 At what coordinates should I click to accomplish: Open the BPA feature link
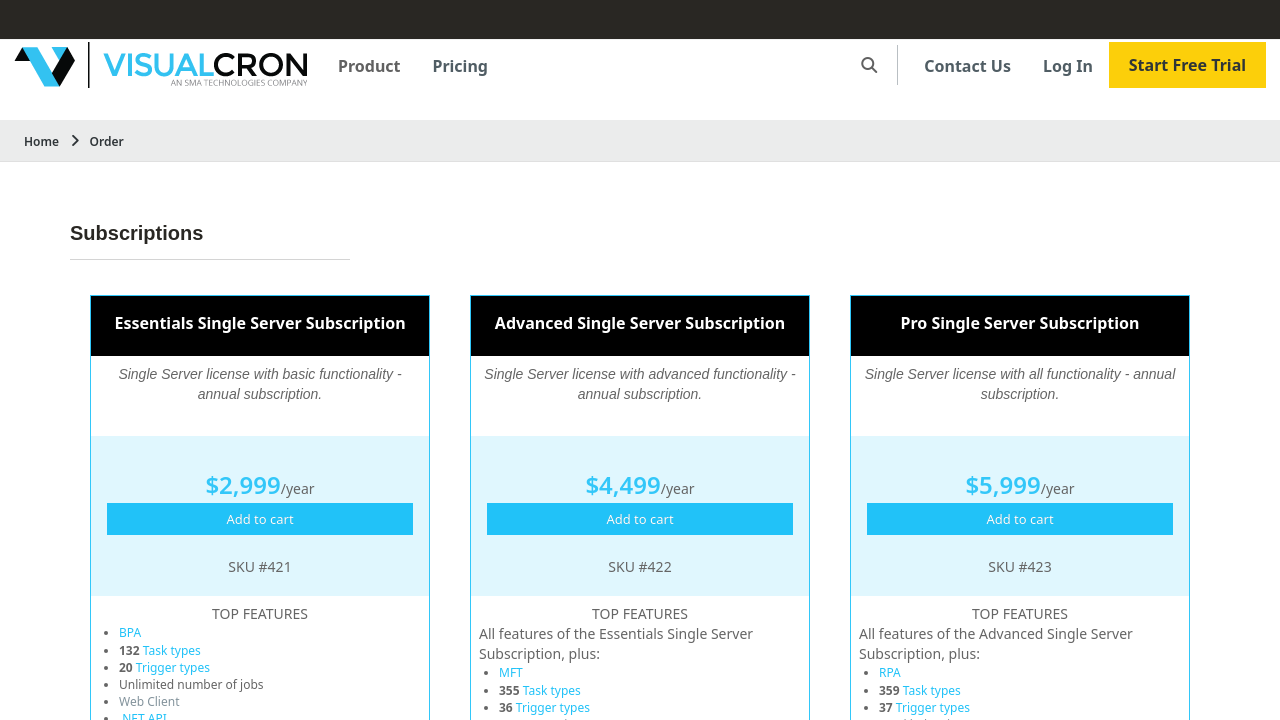pos(130,633)
